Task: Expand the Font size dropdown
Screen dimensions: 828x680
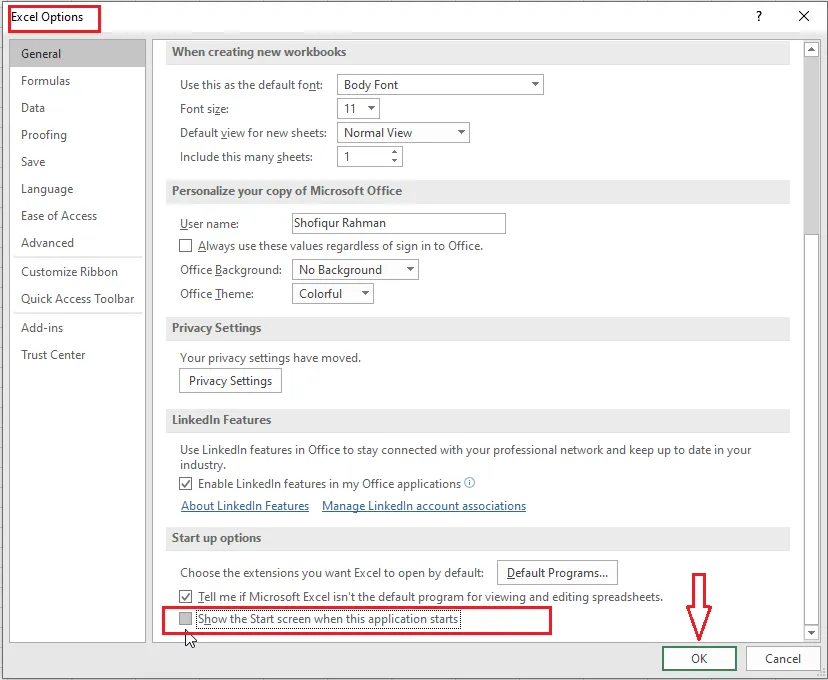Action: tap(359, 109)
